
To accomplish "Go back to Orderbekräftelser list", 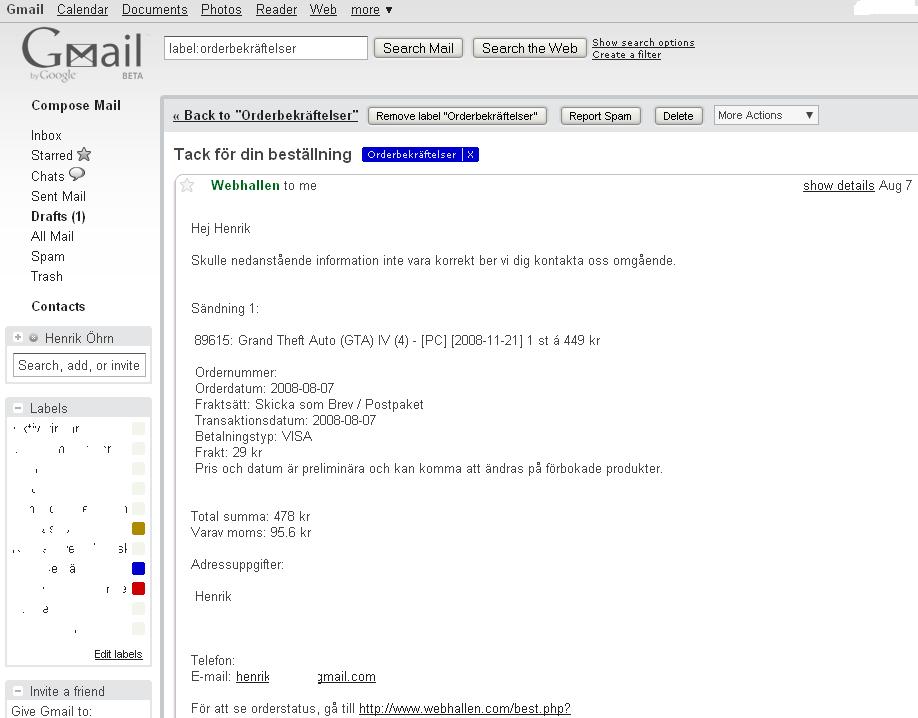I will pos(265,115).
